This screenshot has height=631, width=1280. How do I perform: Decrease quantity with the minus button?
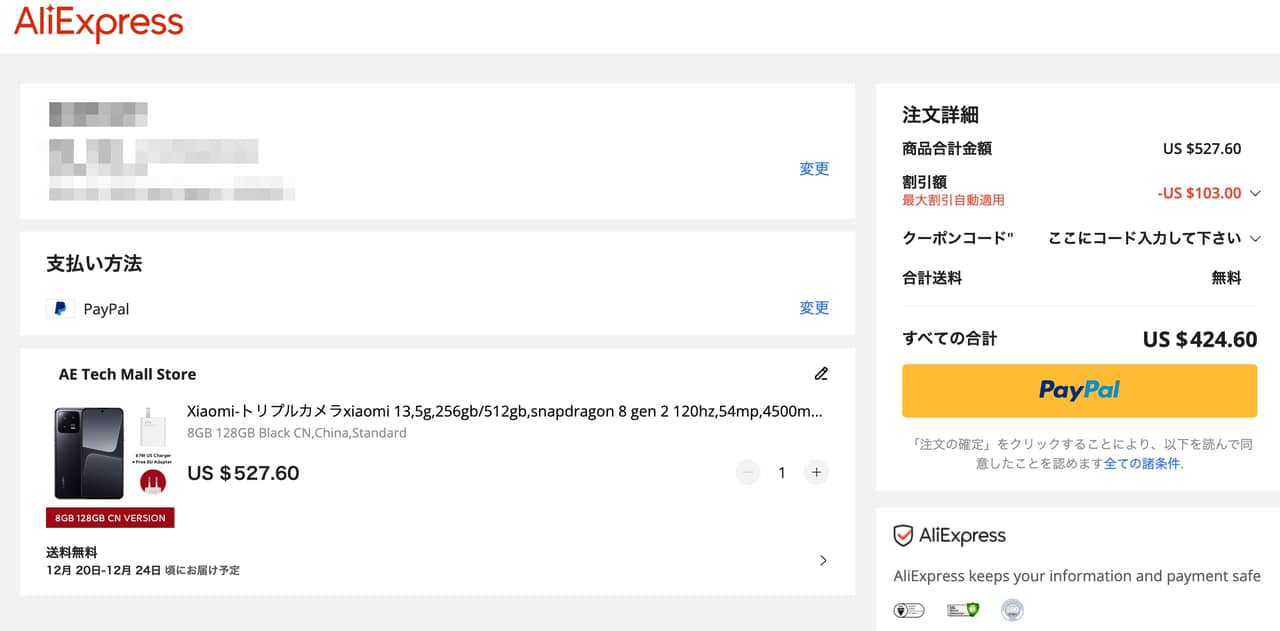tap(748, 473)
